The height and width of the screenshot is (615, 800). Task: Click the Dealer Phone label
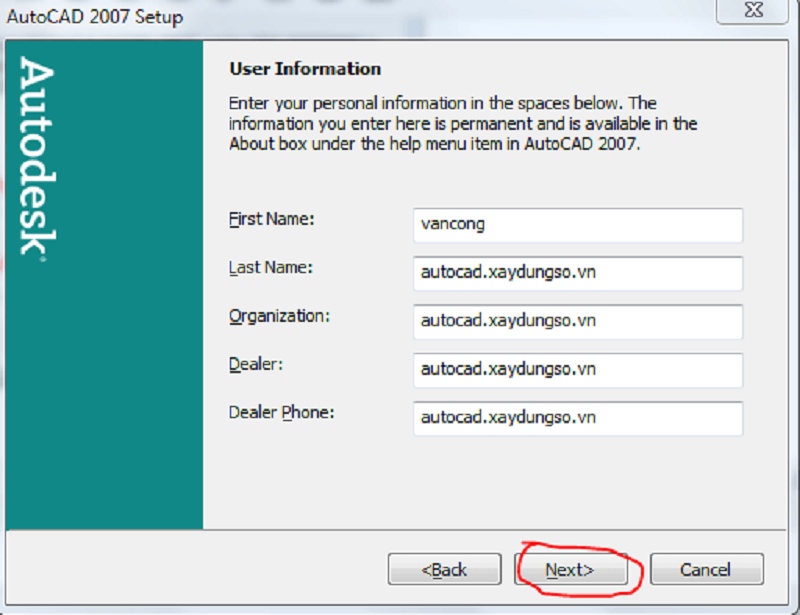tap(281, 412)
